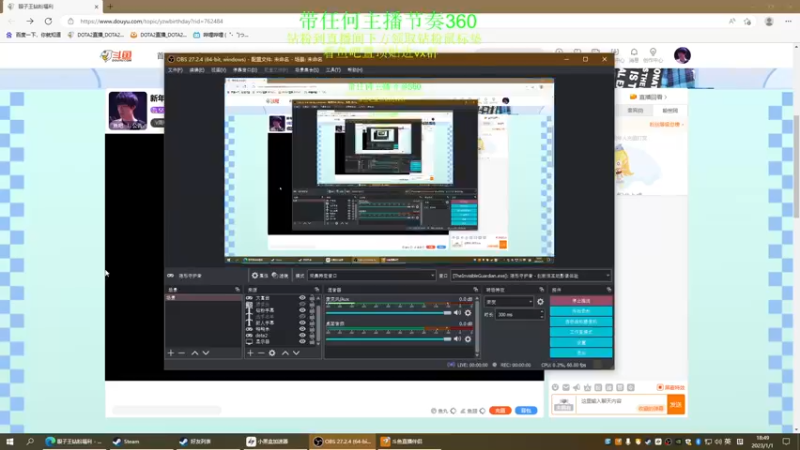Toggle visibility eye of display capture source
Viewport: 800px width, 450px height.
302,341
